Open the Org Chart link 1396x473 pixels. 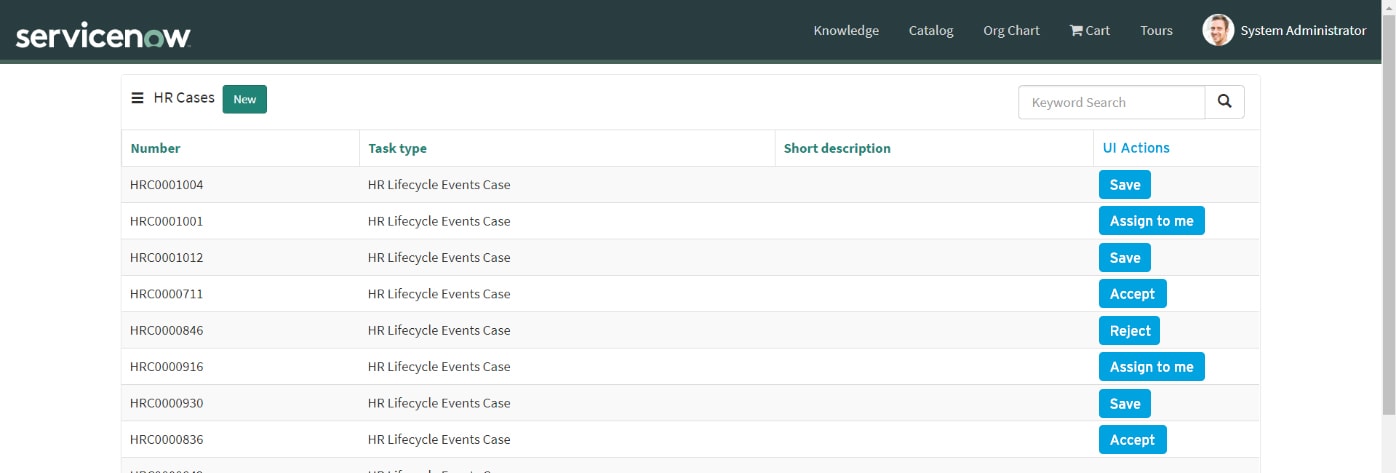click(1011, 30)
